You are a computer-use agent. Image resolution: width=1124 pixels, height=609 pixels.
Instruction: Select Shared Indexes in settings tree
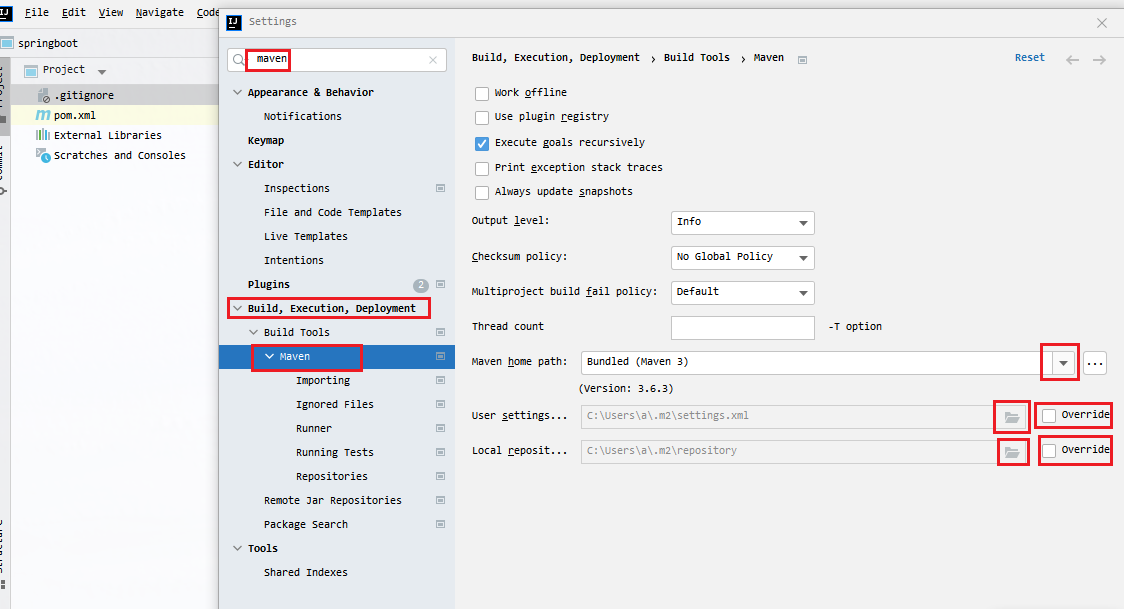click(x=305, y=572)
